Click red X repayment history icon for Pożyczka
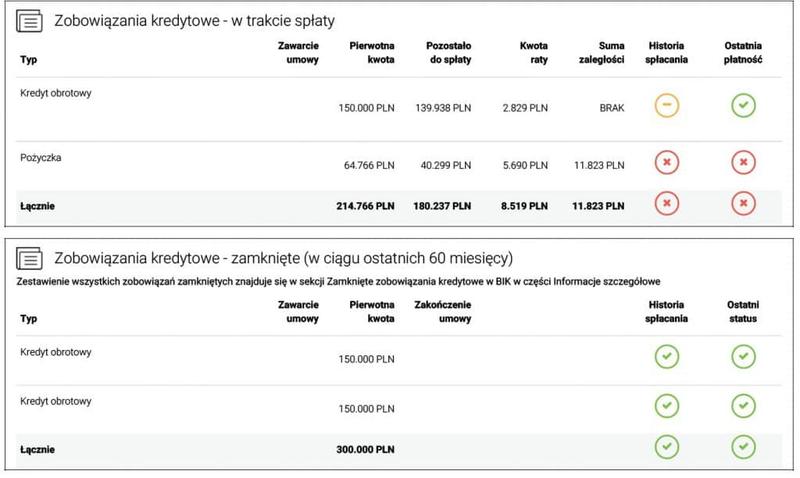The height and width of the screenshot is (478, 800). 666,162
